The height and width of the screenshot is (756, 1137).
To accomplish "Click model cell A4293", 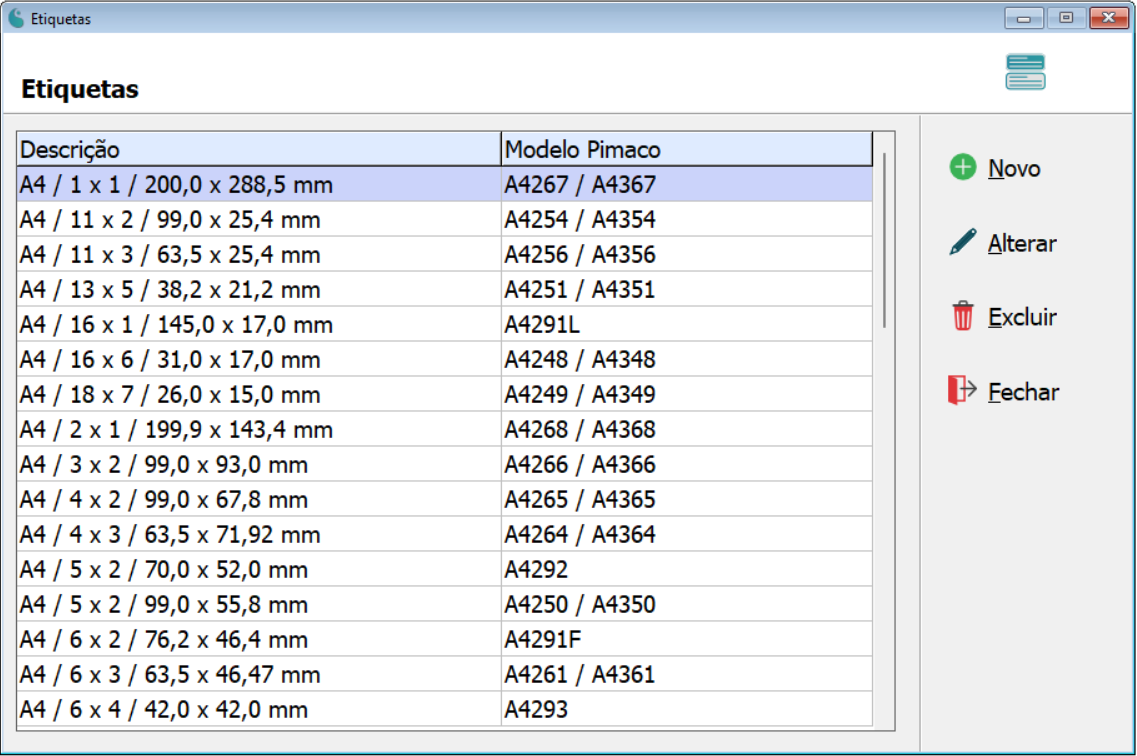I will [x=687, y=709].
